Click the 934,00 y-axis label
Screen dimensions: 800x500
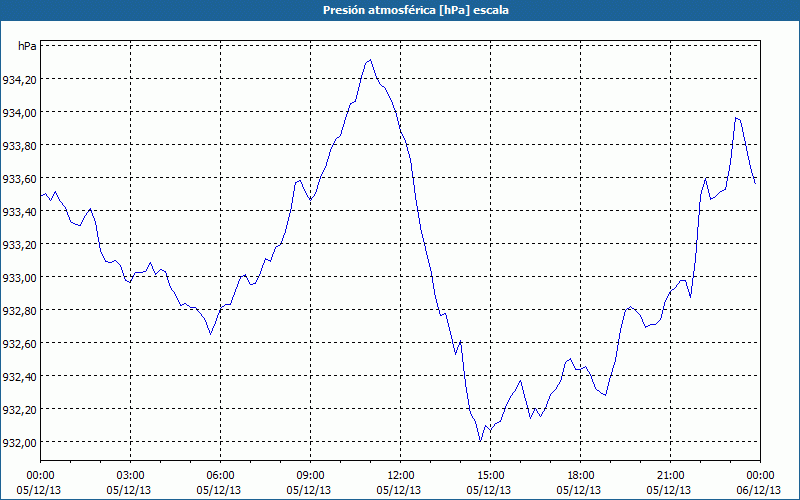pyautogui.click(x=19, y=112)
